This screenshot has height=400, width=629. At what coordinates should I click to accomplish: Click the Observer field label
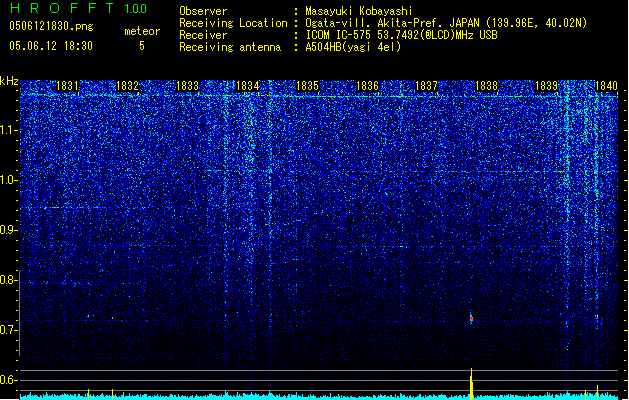203,11
